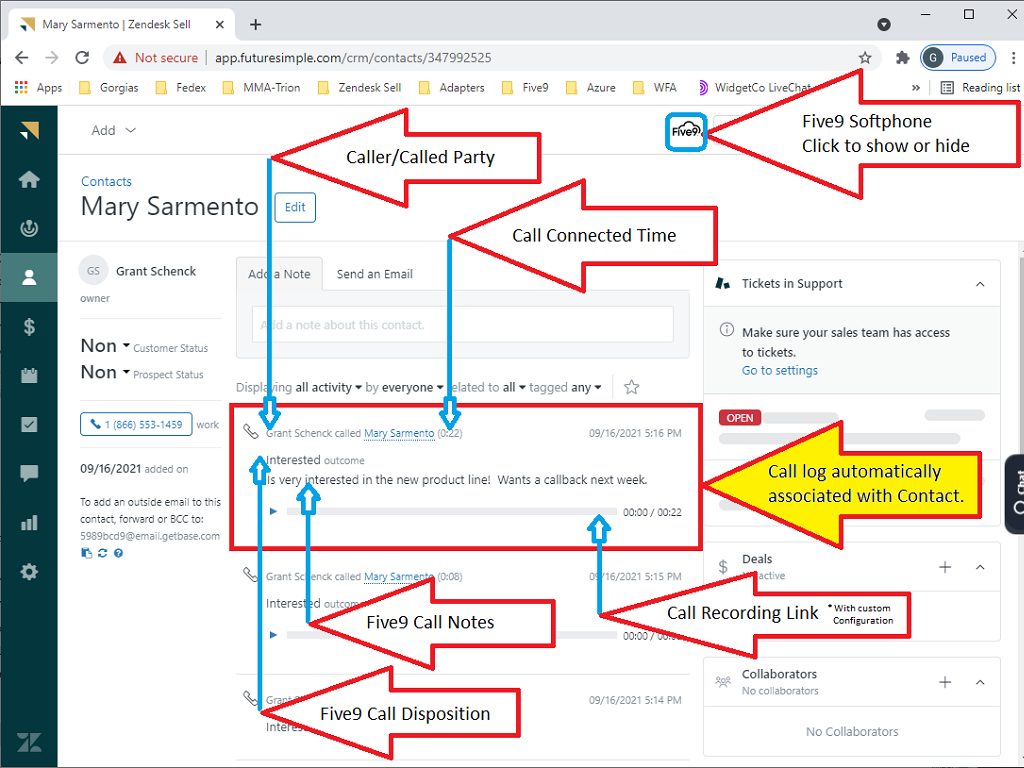Select the Add a Note tab
This screenshot has height=768, width=1024.
click(278, 273)
